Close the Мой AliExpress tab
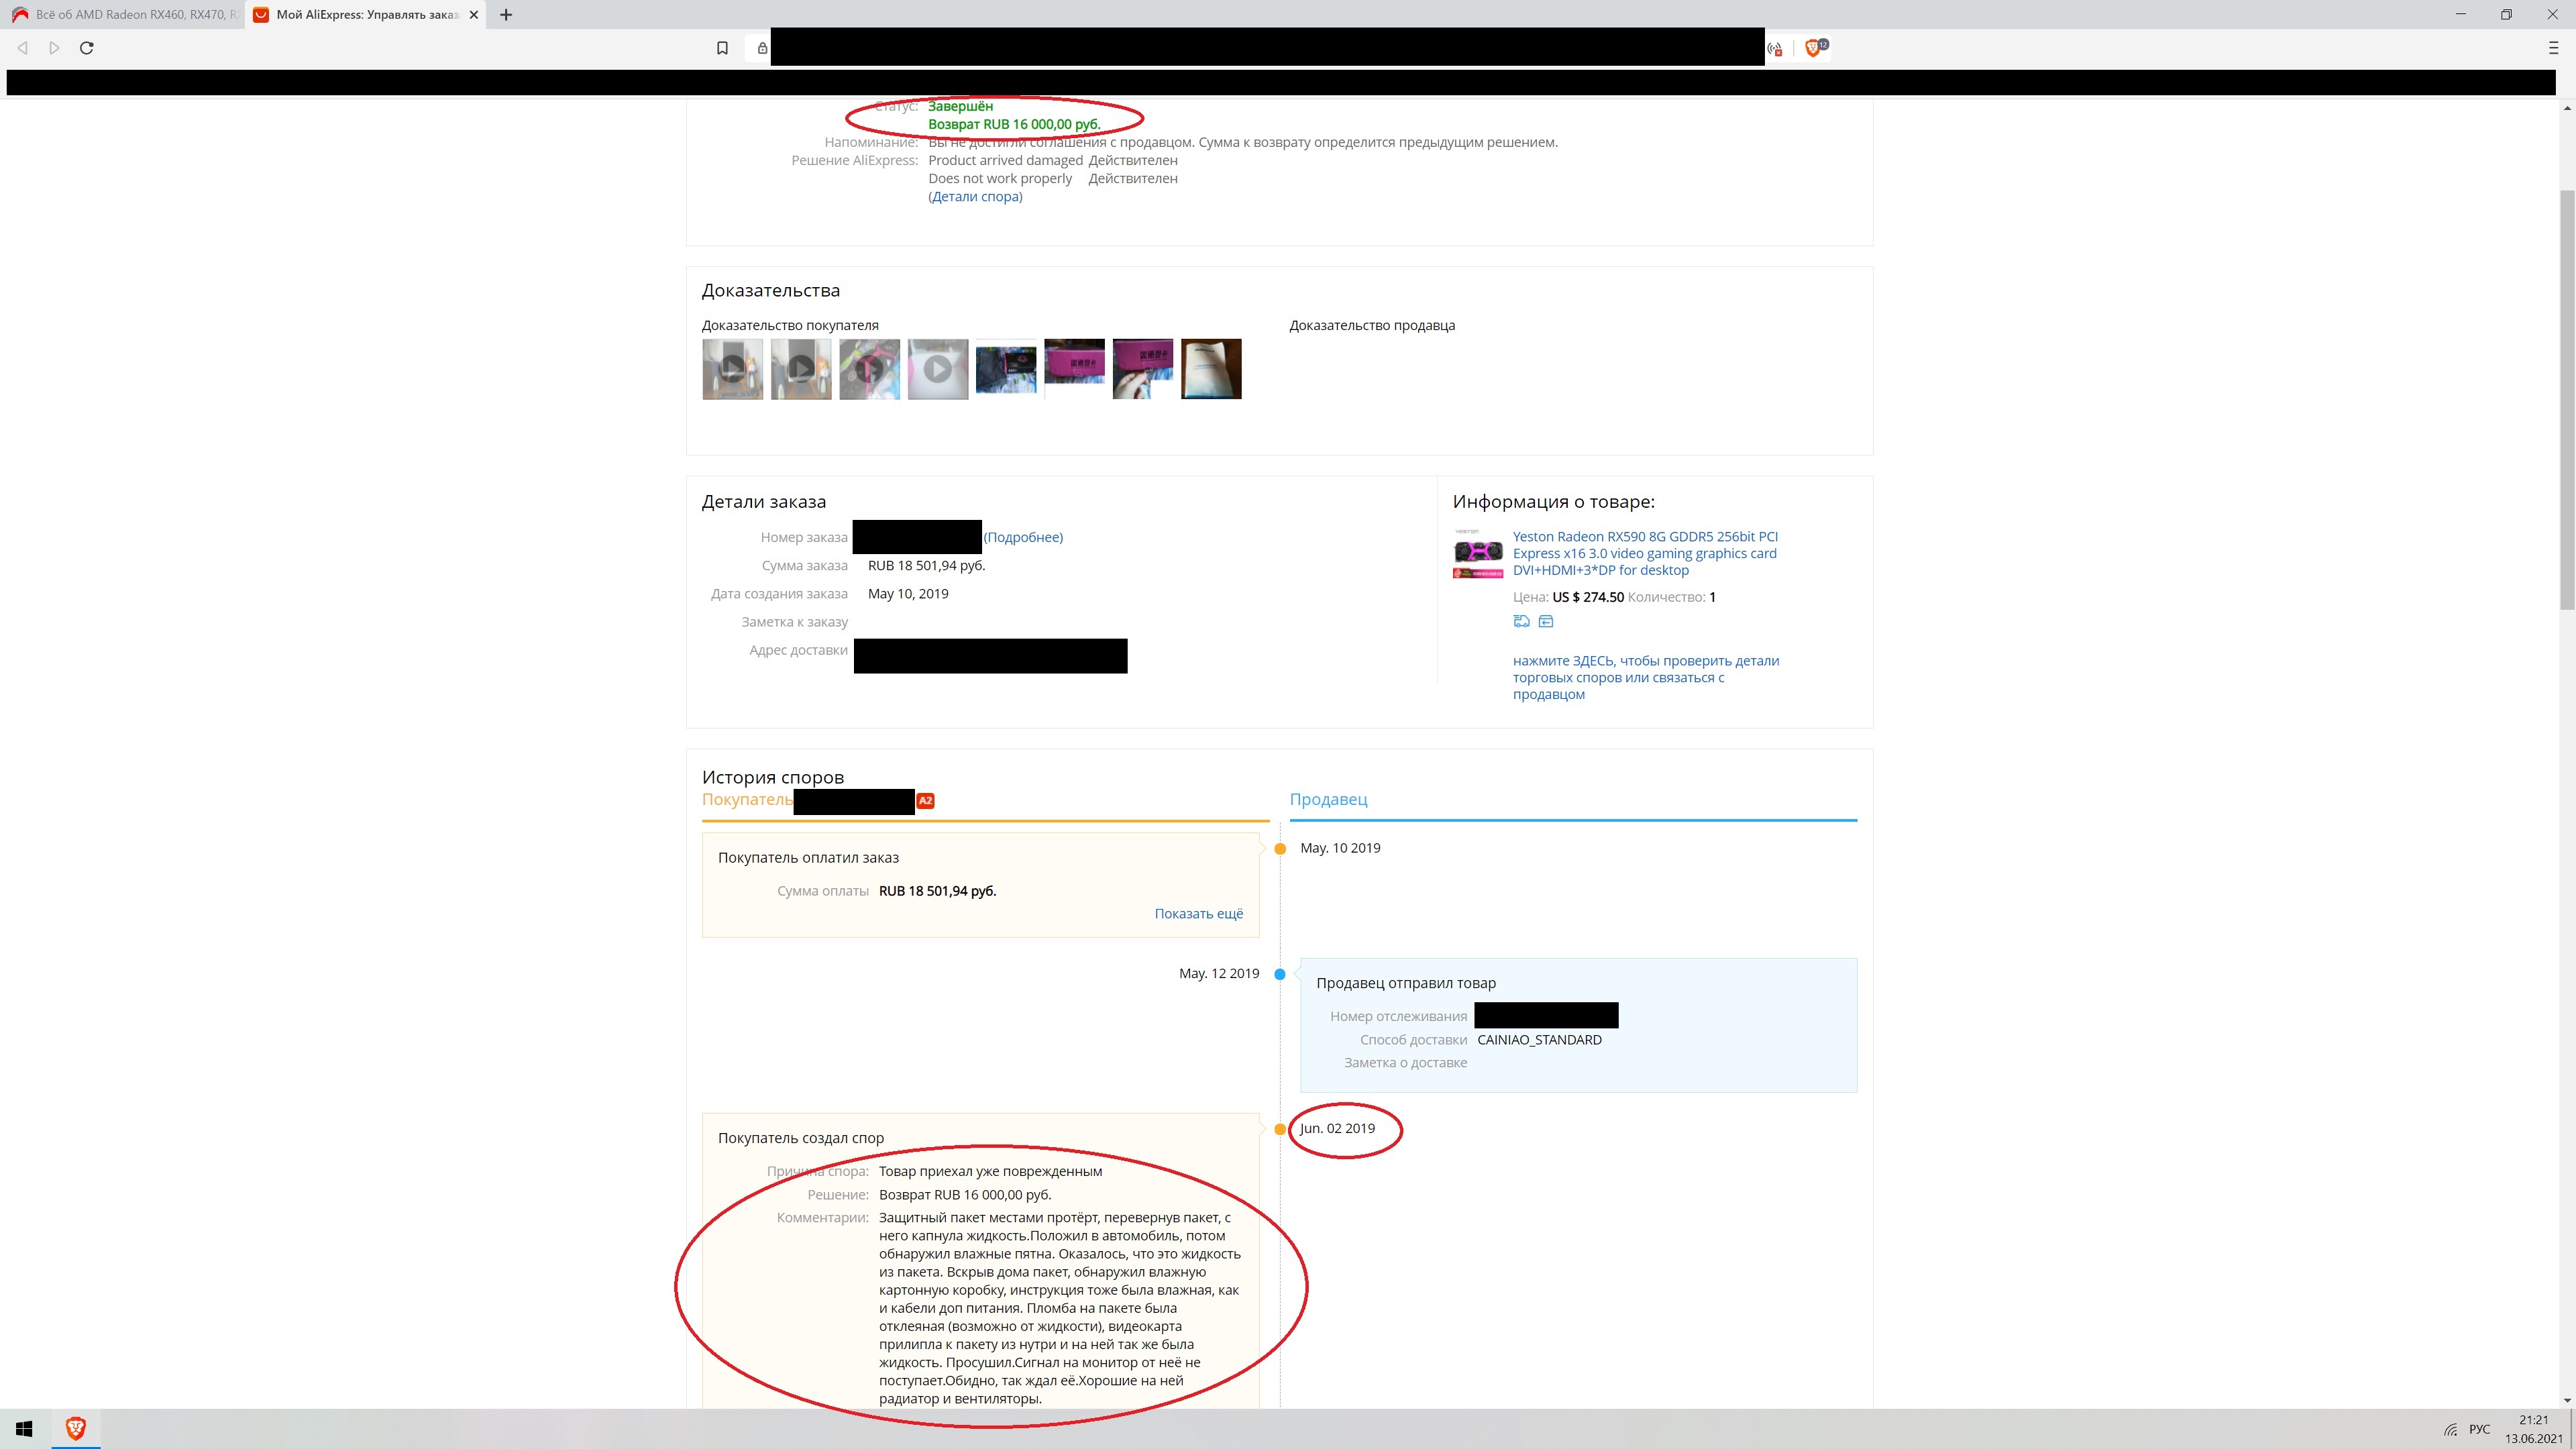 (x=474, y=15)
